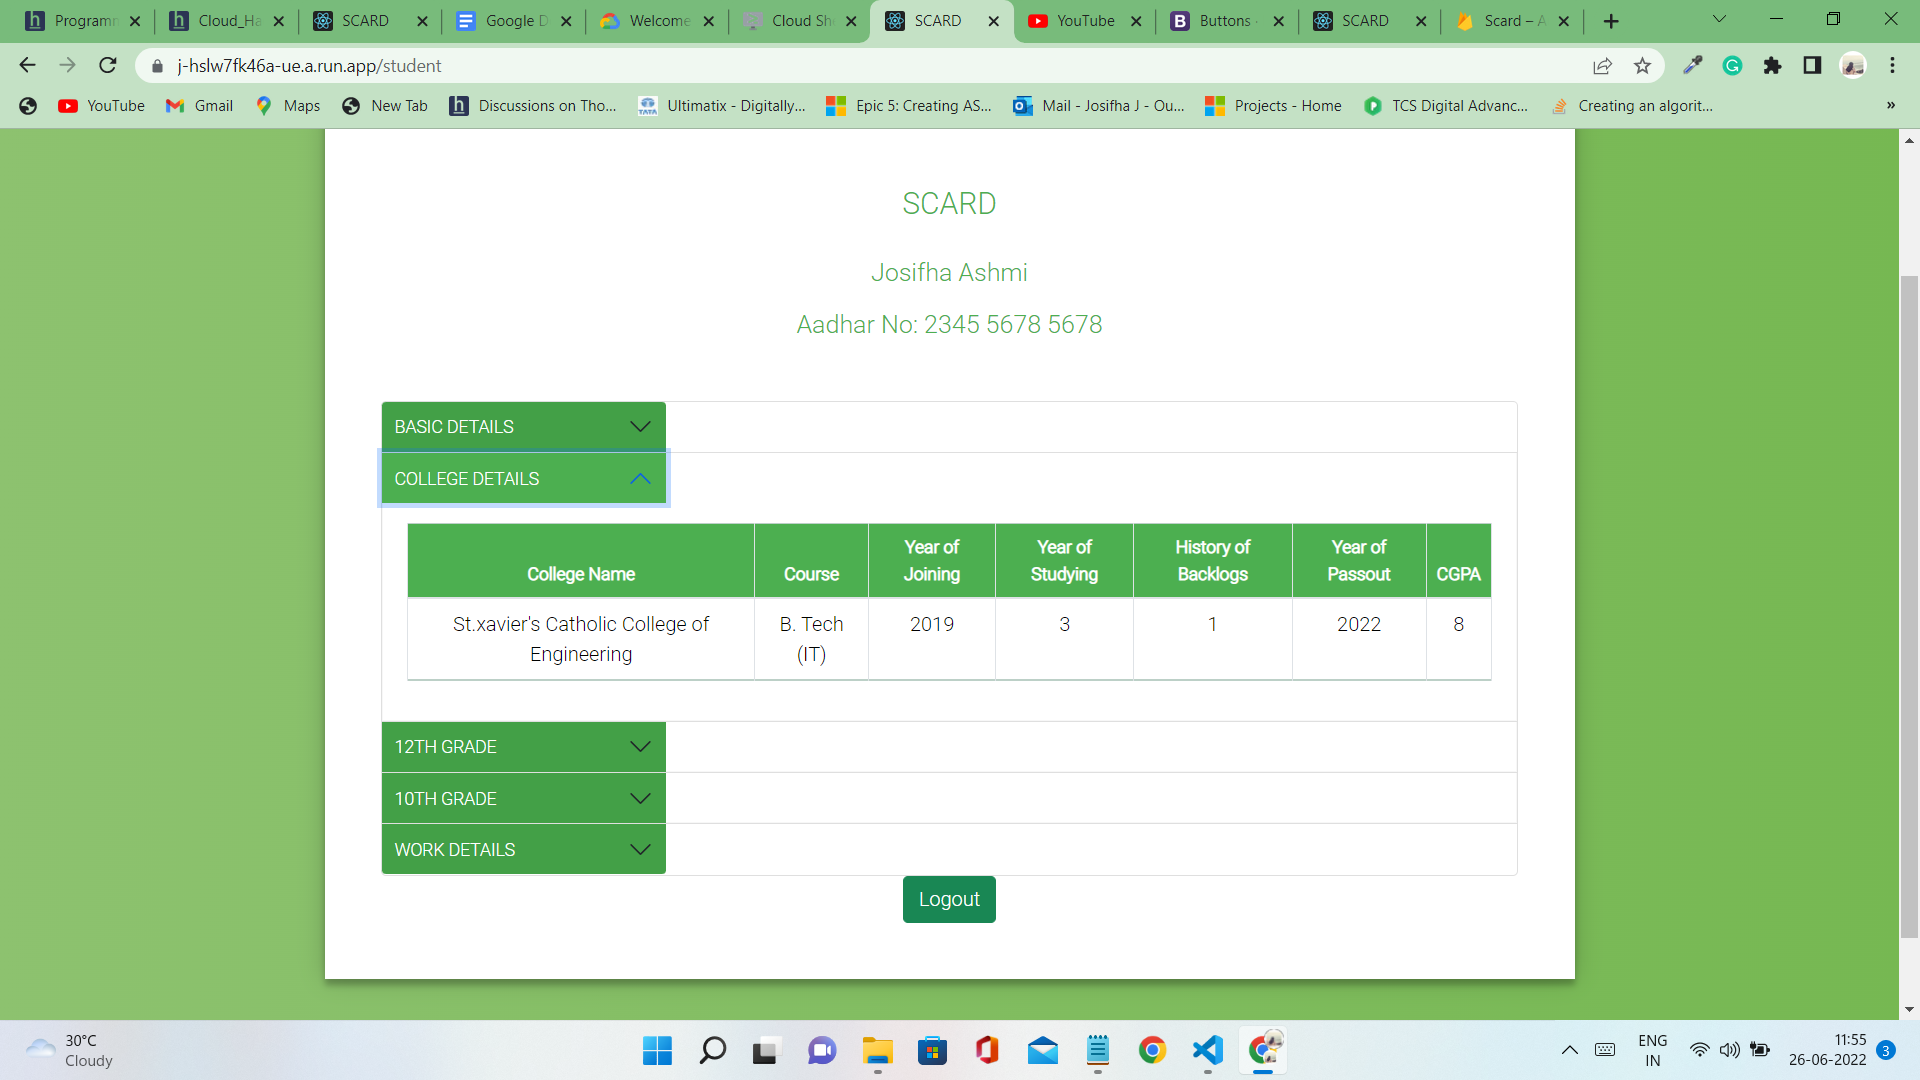Expand the 10TH GRADE section

pyautogui.click(x=523, y=799)
